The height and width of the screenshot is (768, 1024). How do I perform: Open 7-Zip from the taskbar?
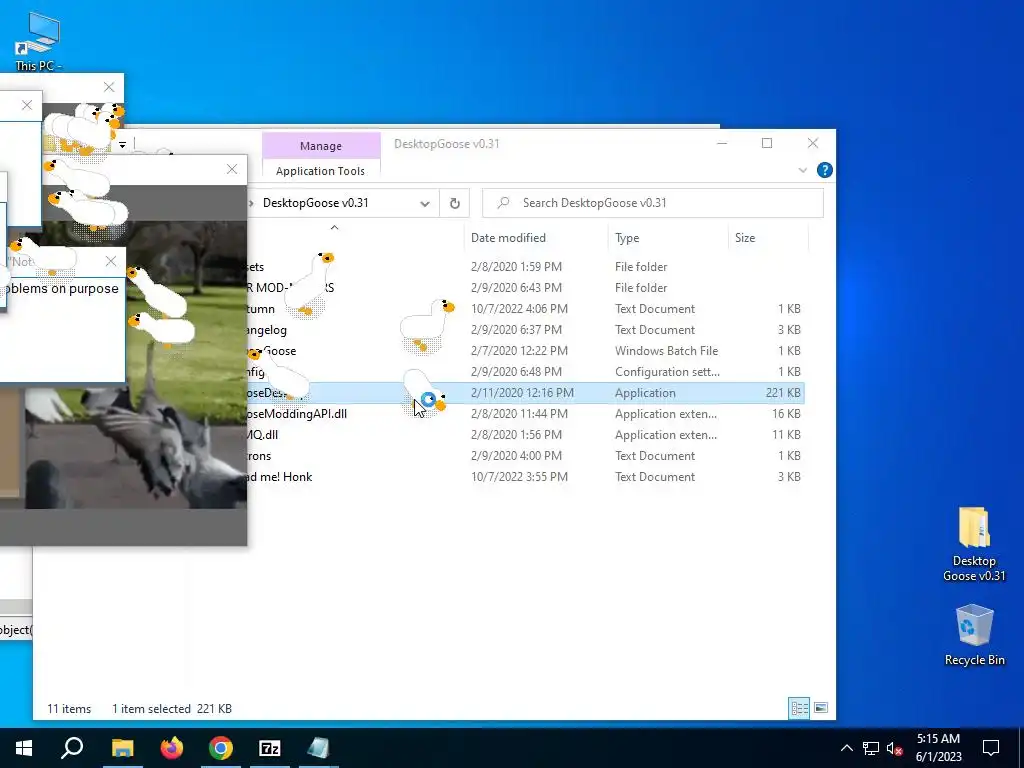[270, 748]
